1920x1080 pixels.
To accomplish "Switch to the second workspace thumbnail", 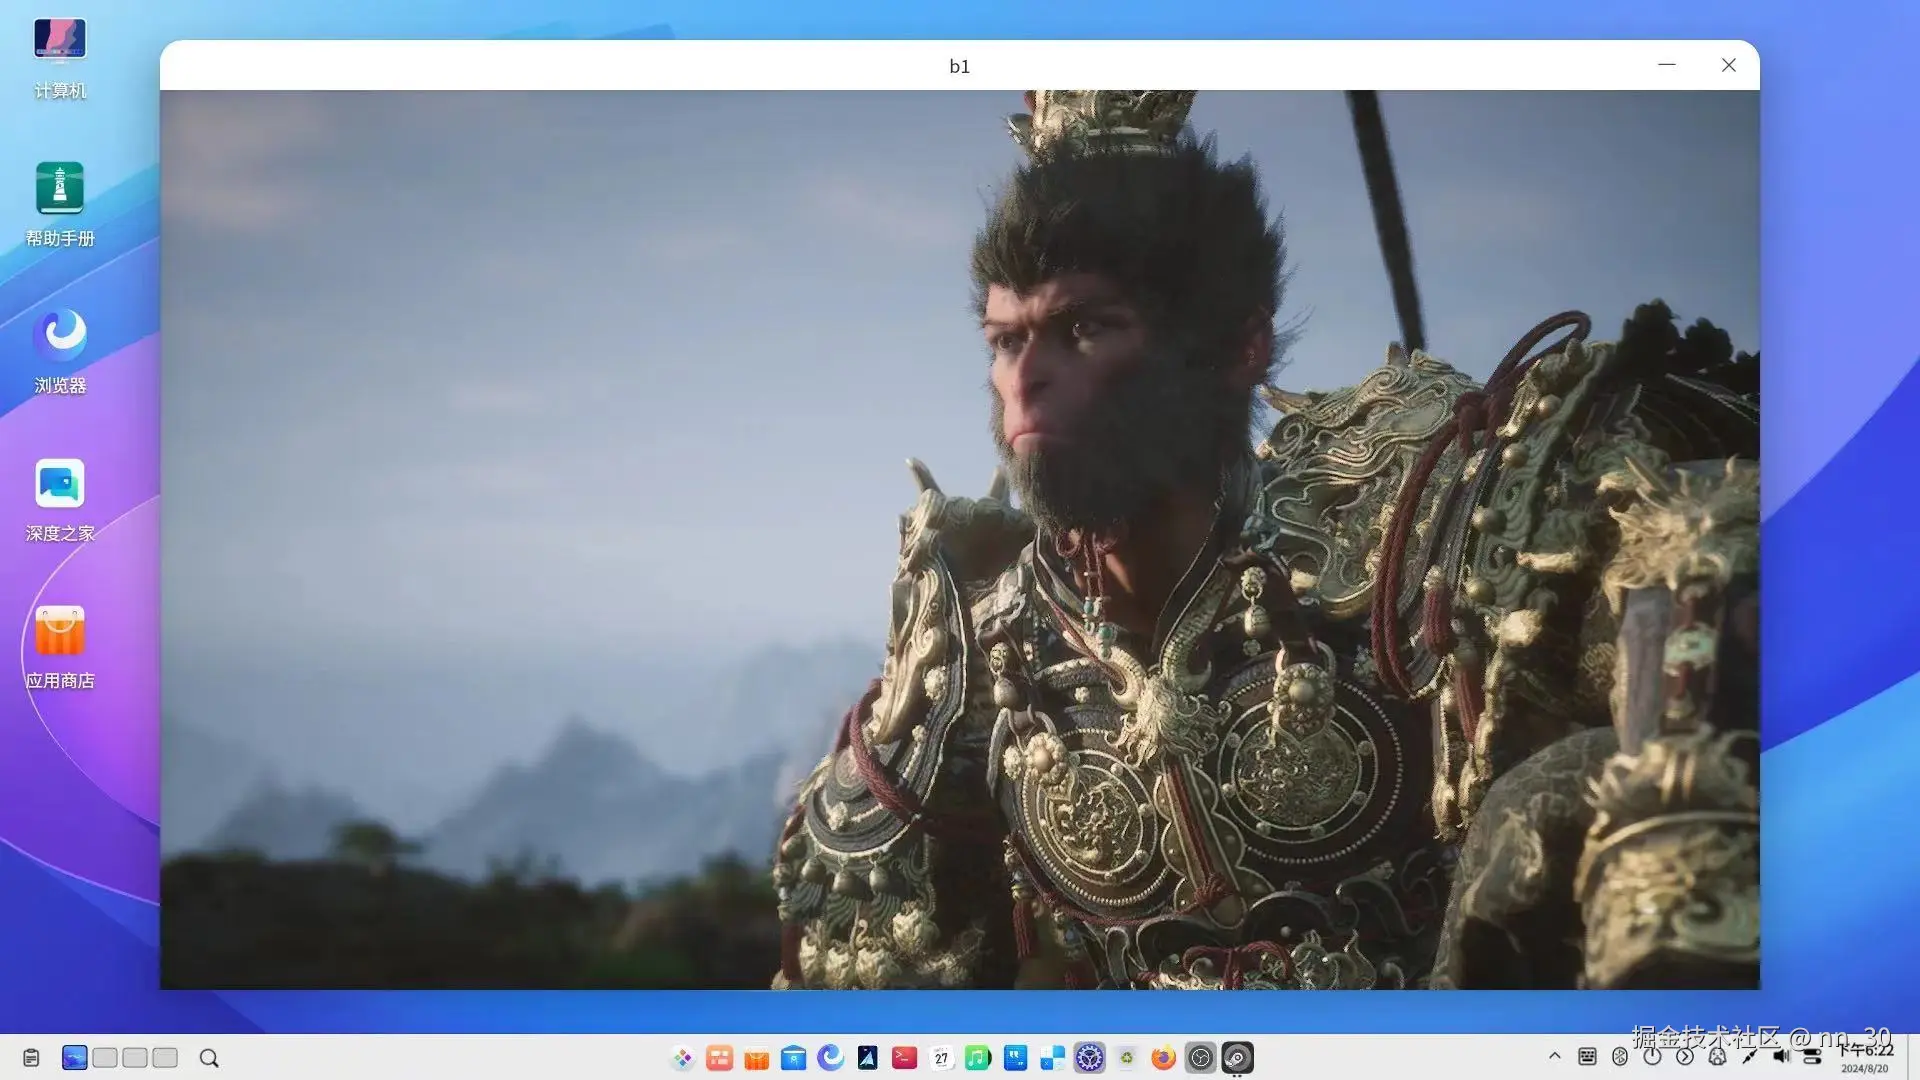I will click(105, 1058).
